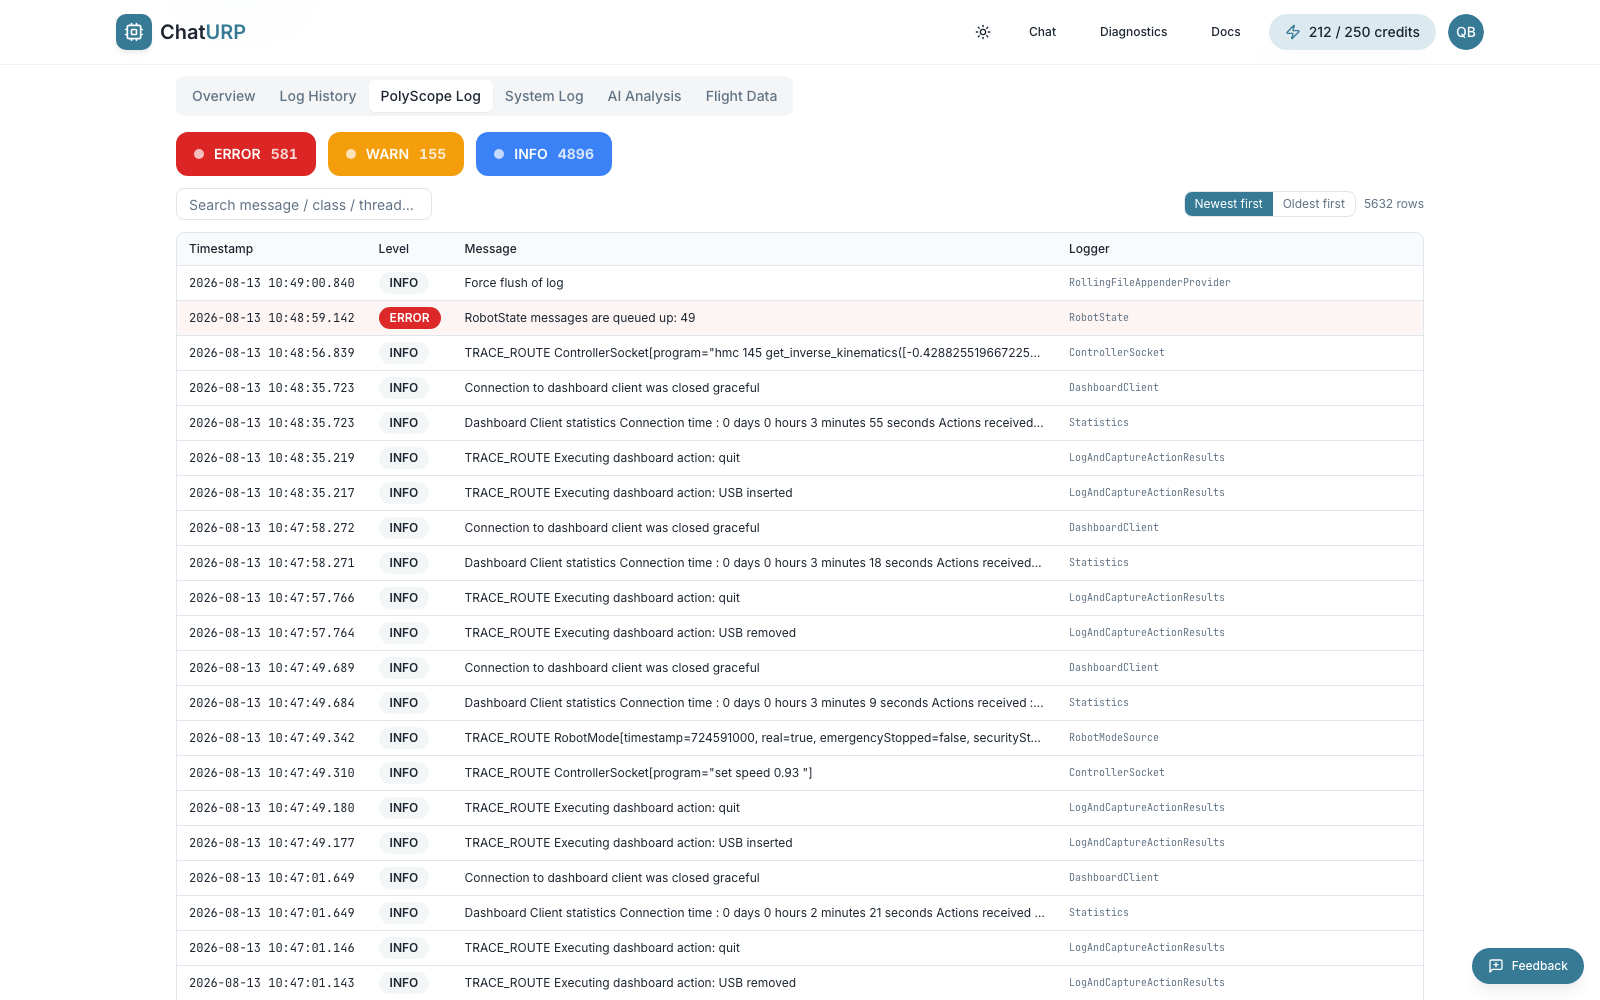This screenshot has width=1600, height=1000.
Task: Switch to the System Log tab
Action: click(544, 96)
